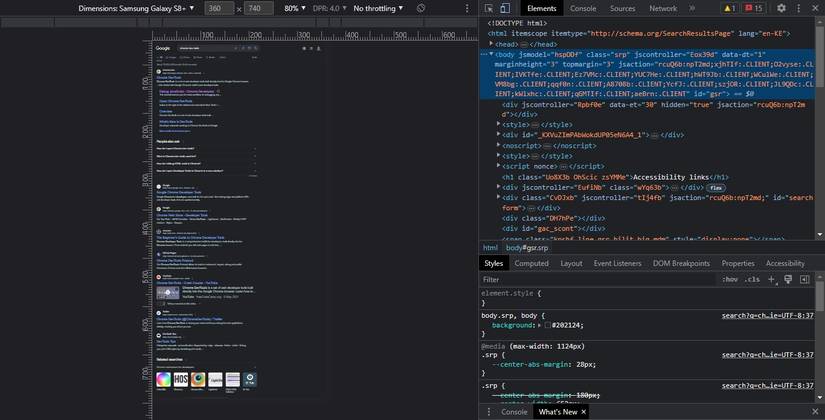Activate the inspect element picker tool
This screenshot has width=825, height=420.
coord(489,8)
